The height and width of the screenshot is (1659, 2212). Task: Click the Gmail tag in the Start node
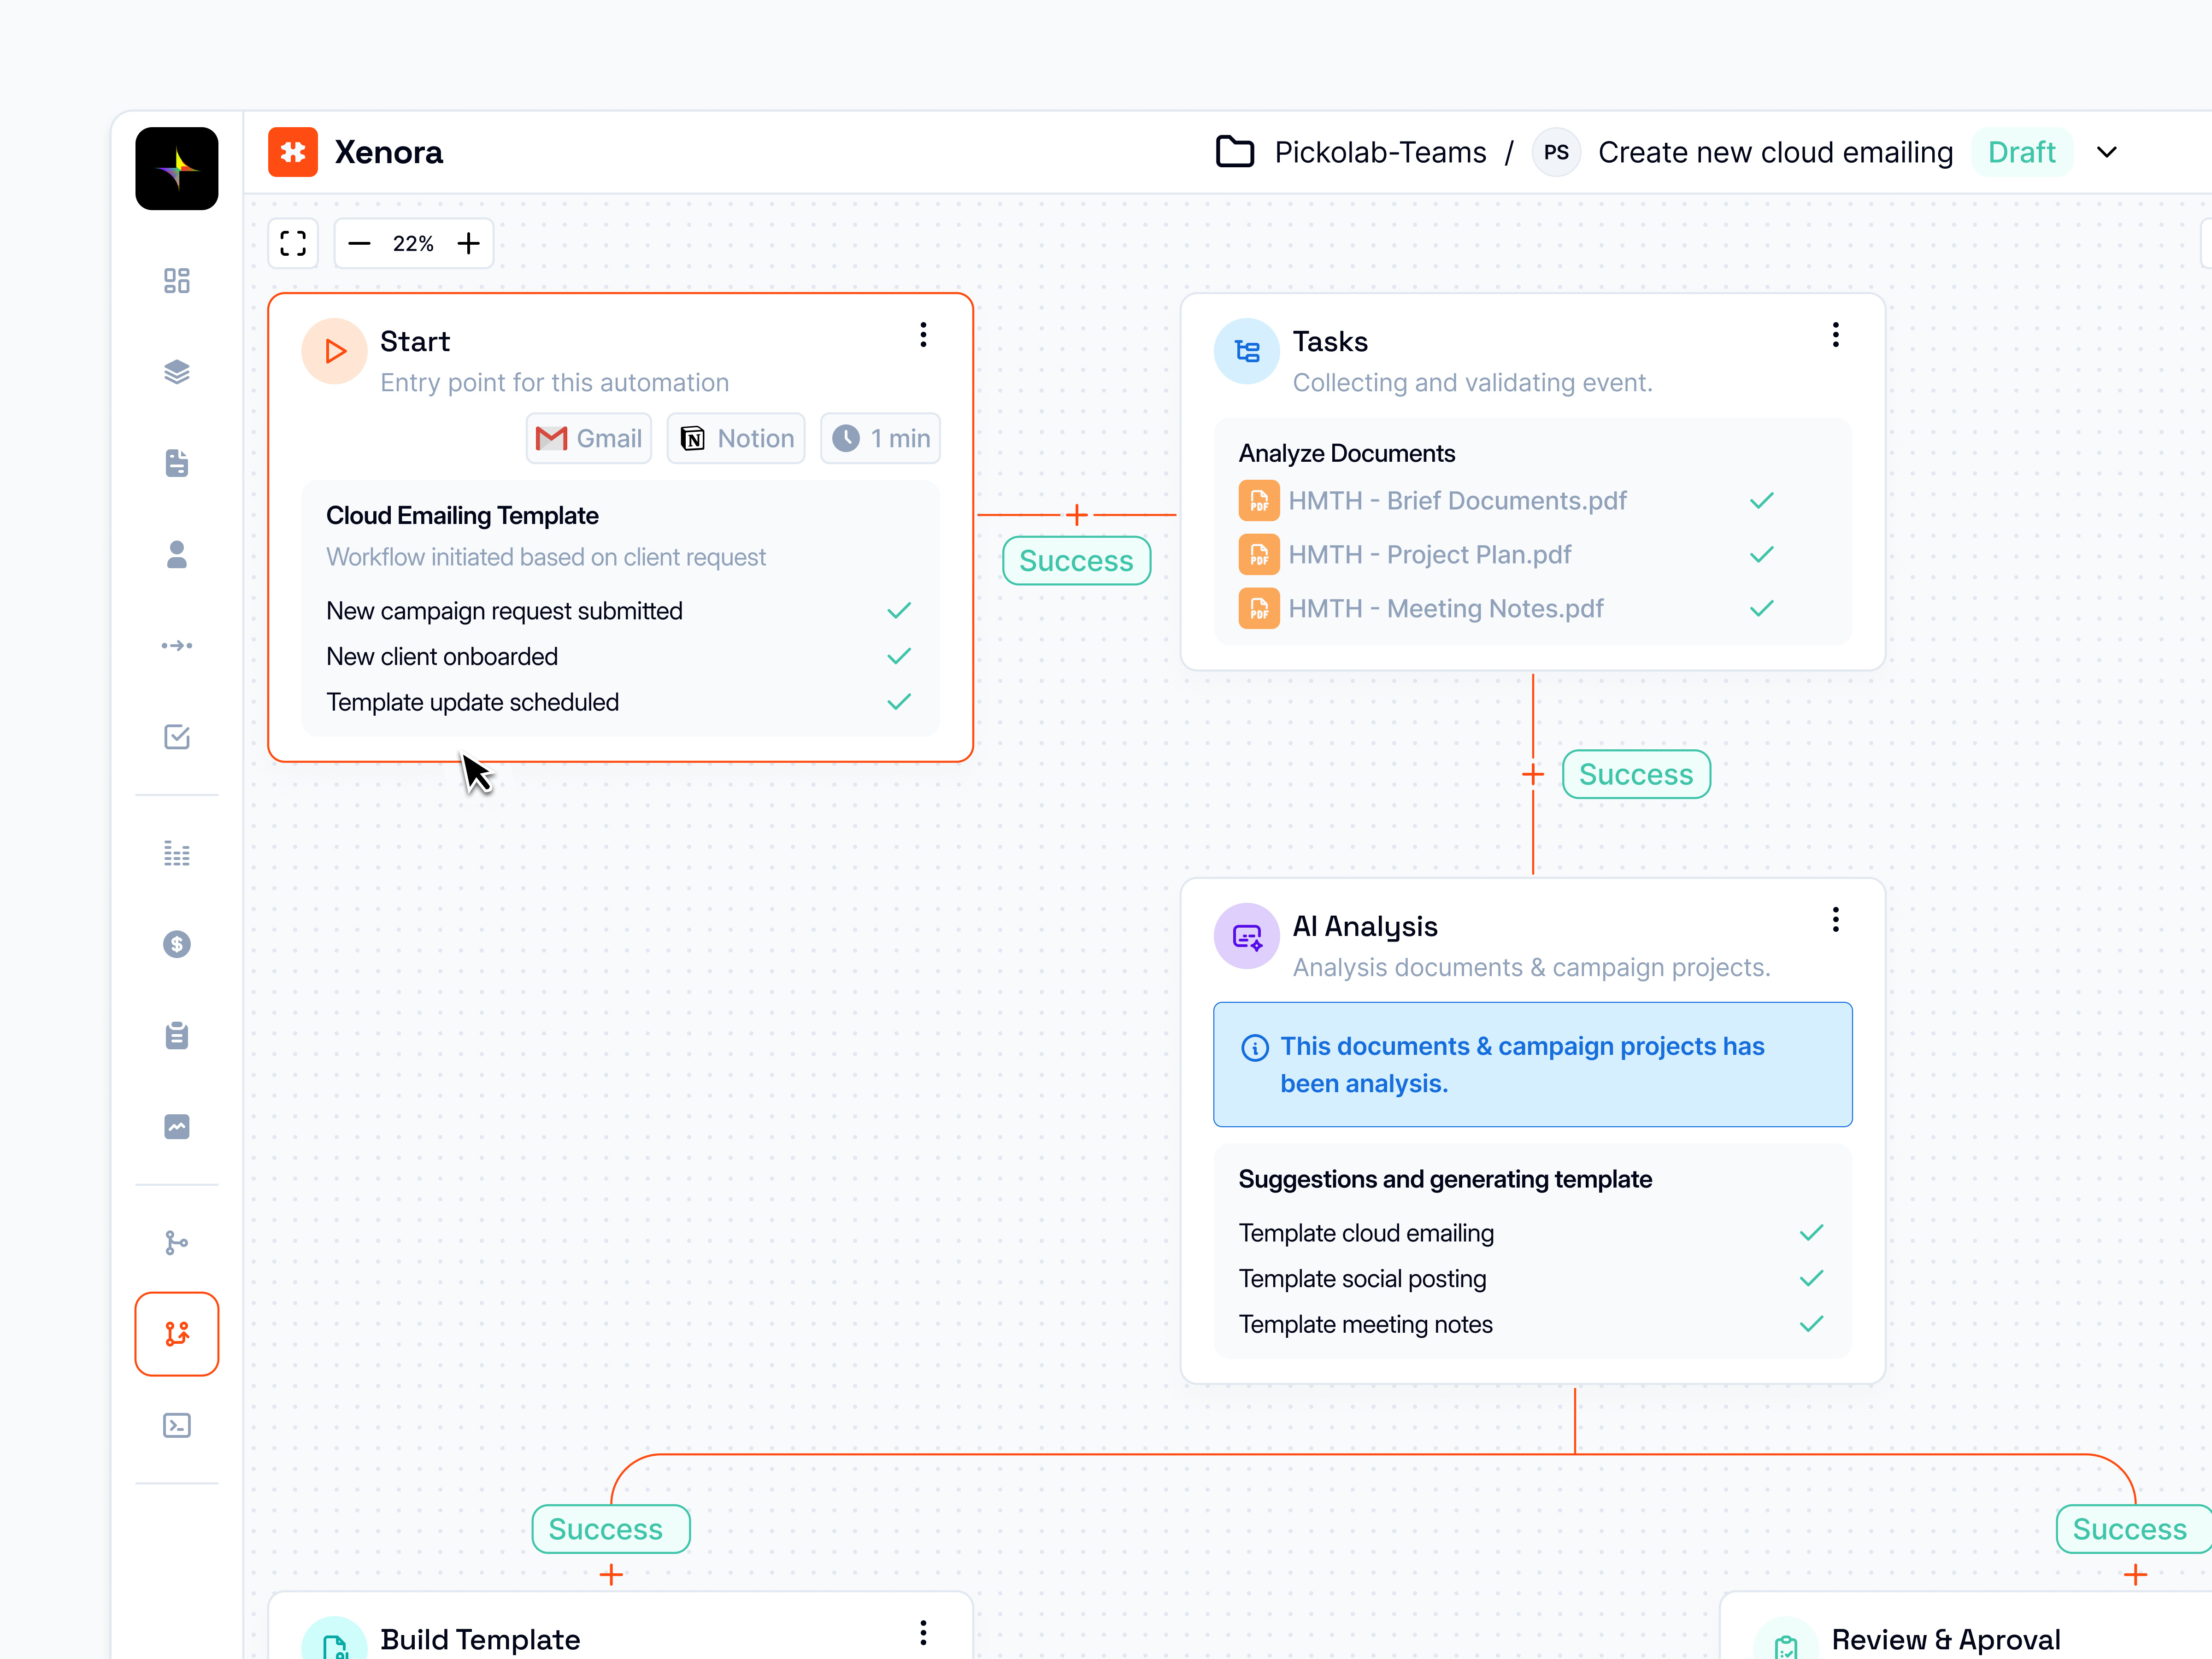(x=588, y=438)
